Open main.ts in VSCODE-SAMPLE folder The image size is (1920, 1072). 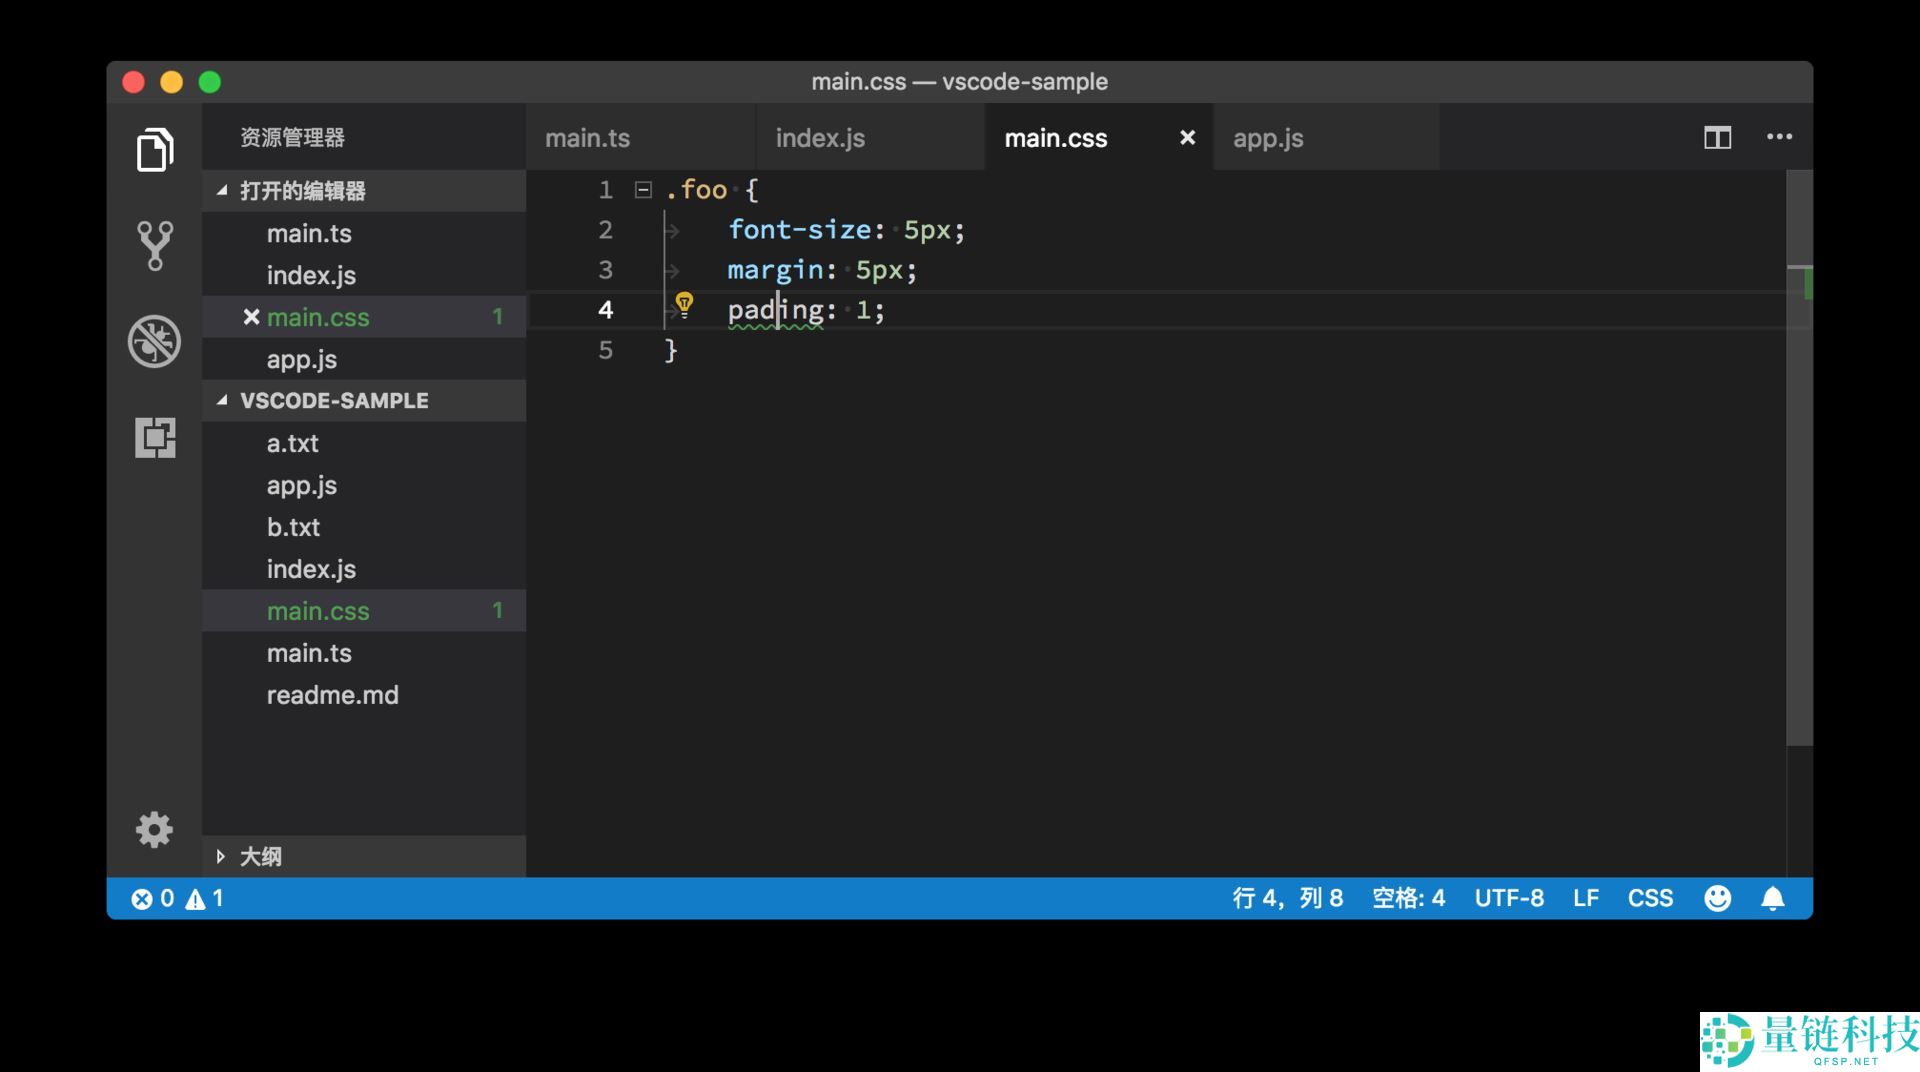pos(364,653)
